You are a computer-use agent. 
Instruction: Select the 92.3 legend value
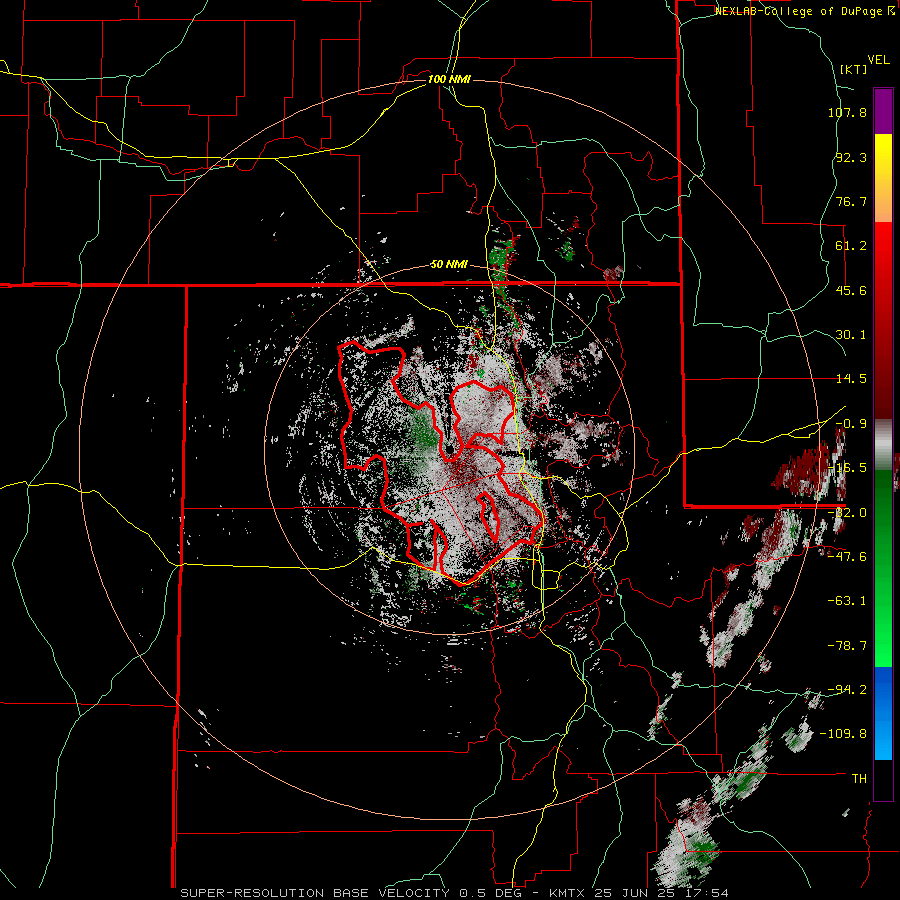(851, 157)
